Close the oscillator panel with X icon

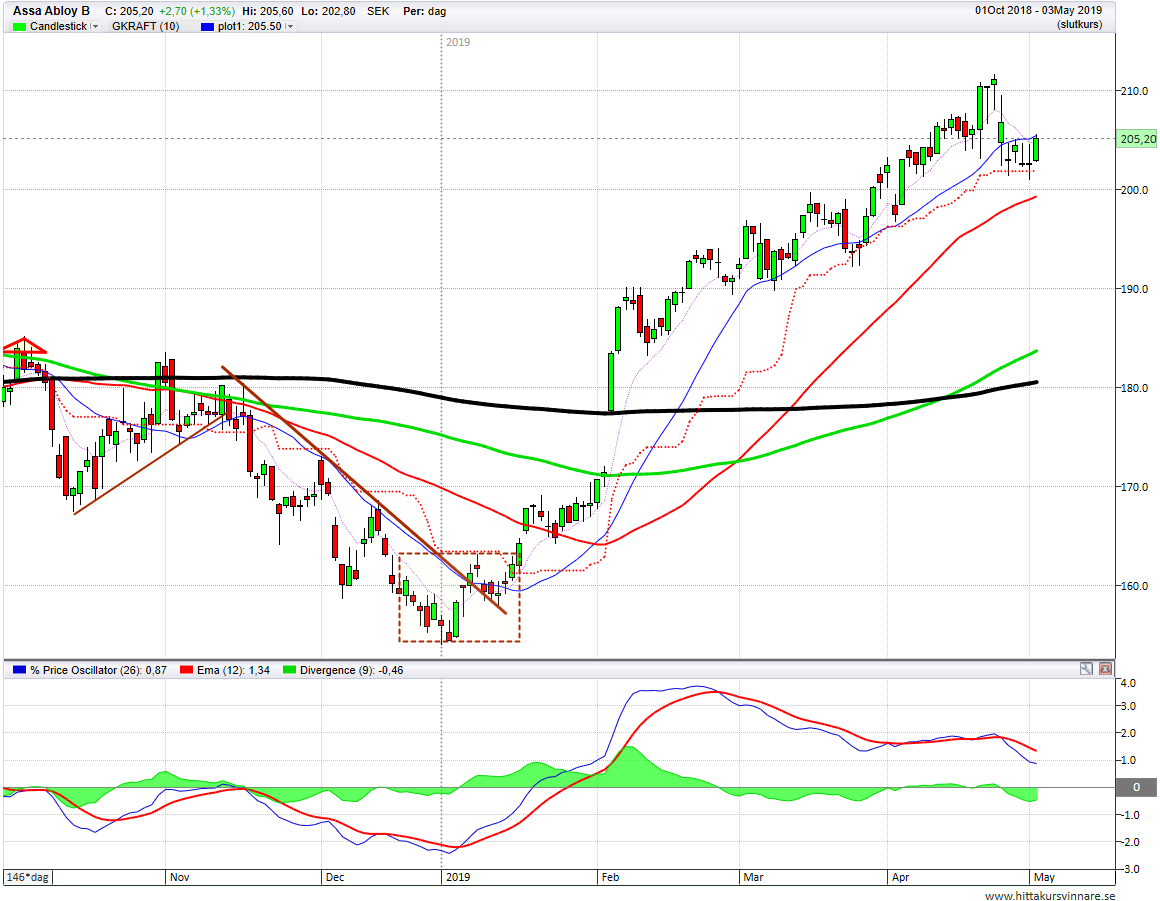coord(1105,669)
